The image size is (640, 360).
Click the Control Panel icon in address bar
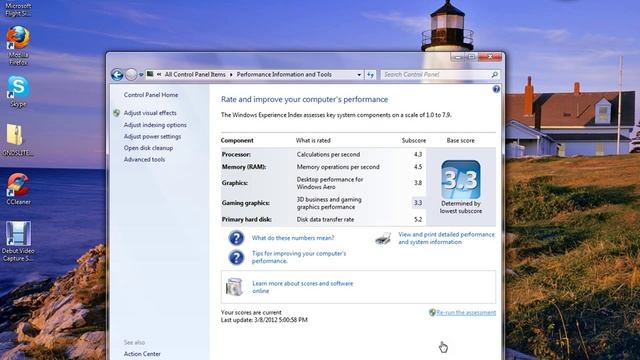pos(150,74)
